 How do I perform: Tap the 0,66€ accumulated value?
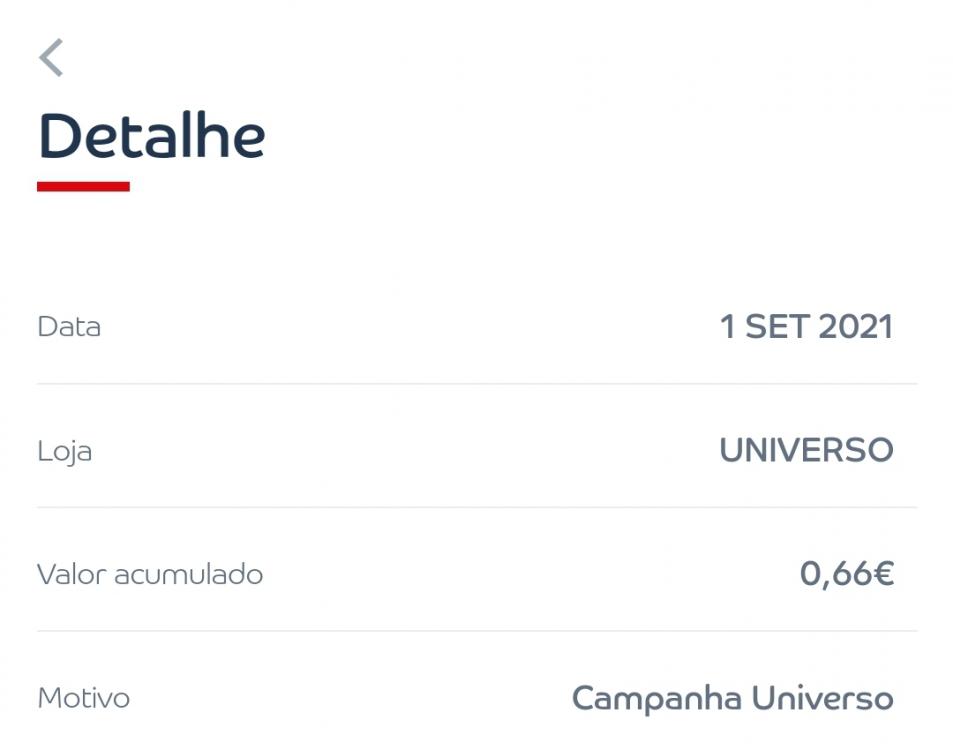(x=850, y=573)
